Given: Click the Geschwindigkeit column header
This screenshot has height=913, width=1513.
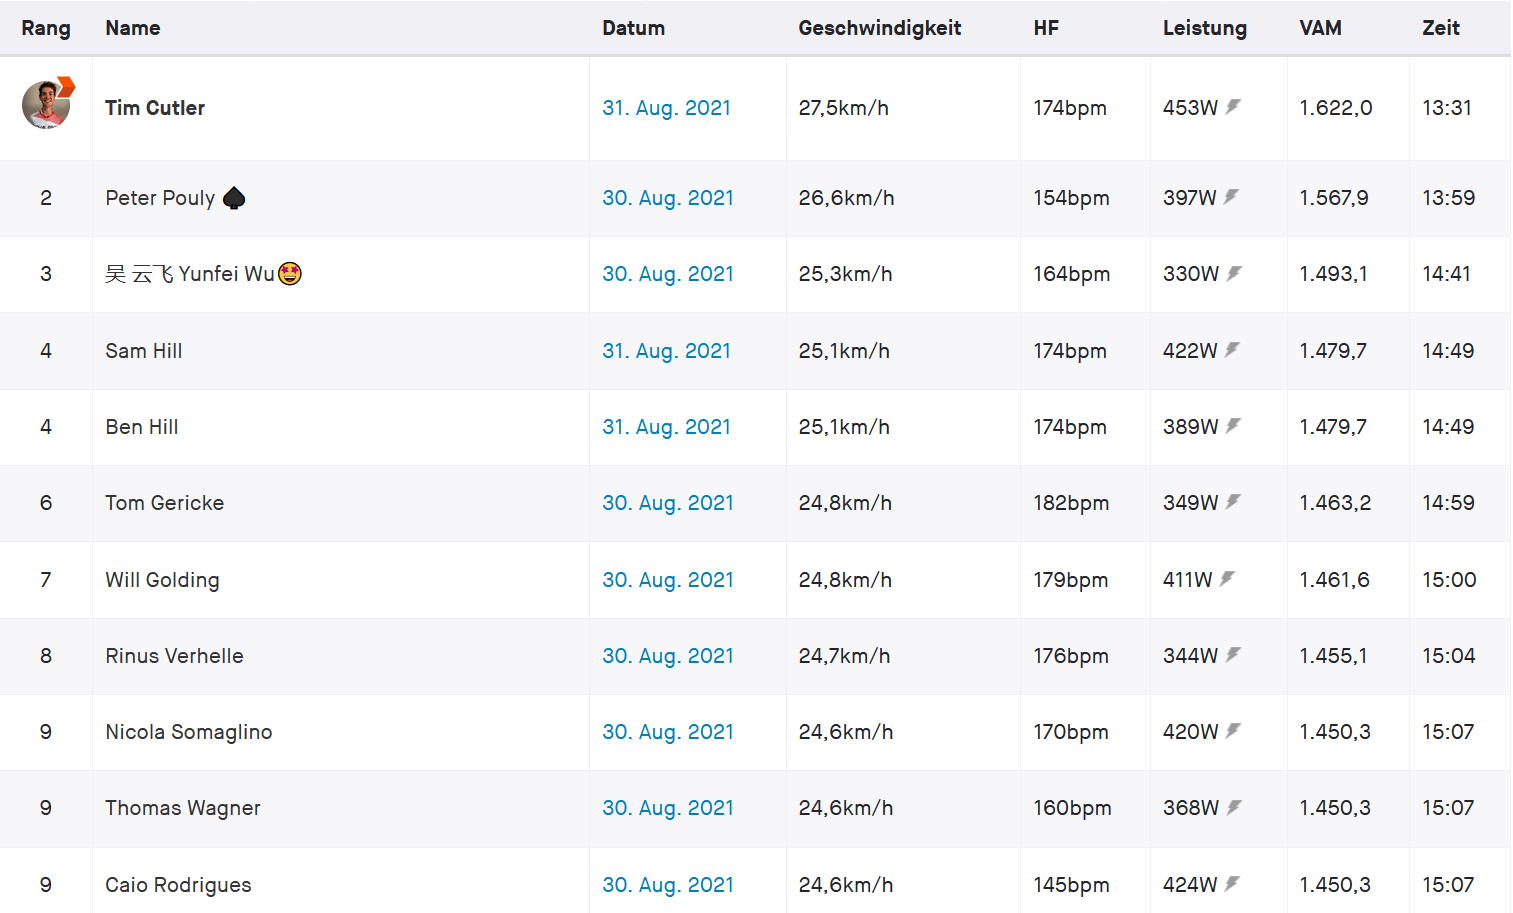Looking at the screenshot, I should (x=879, y=28).
